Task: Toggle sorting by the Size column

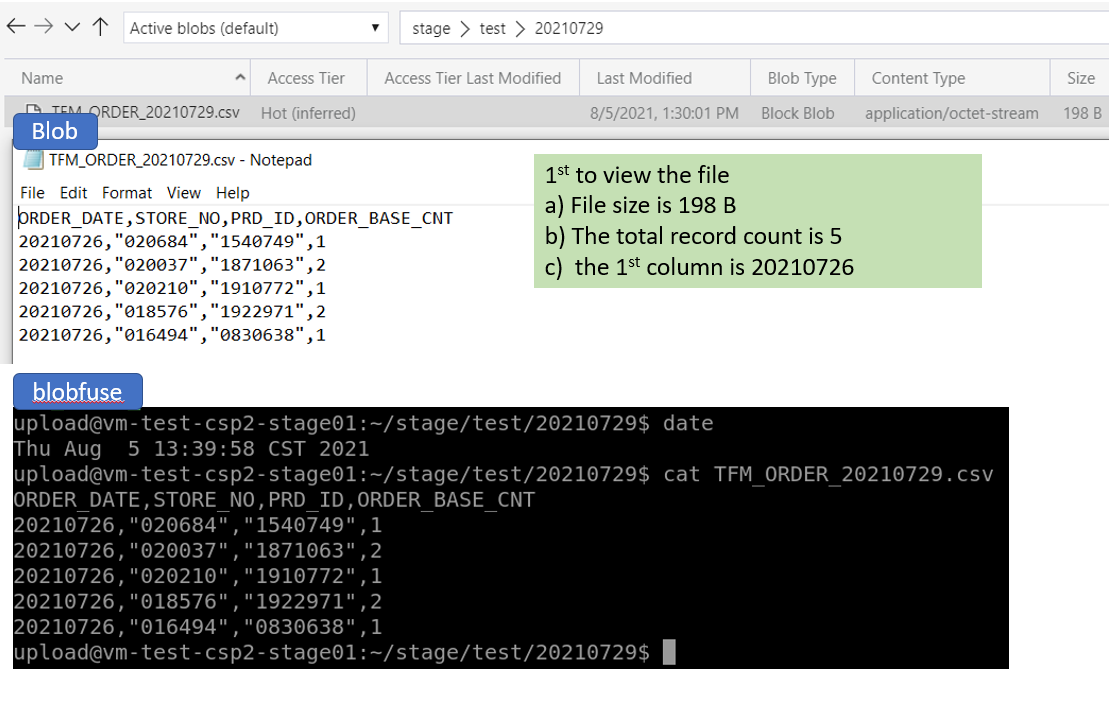Action: pyautogui.click(x=1083, y=77)
